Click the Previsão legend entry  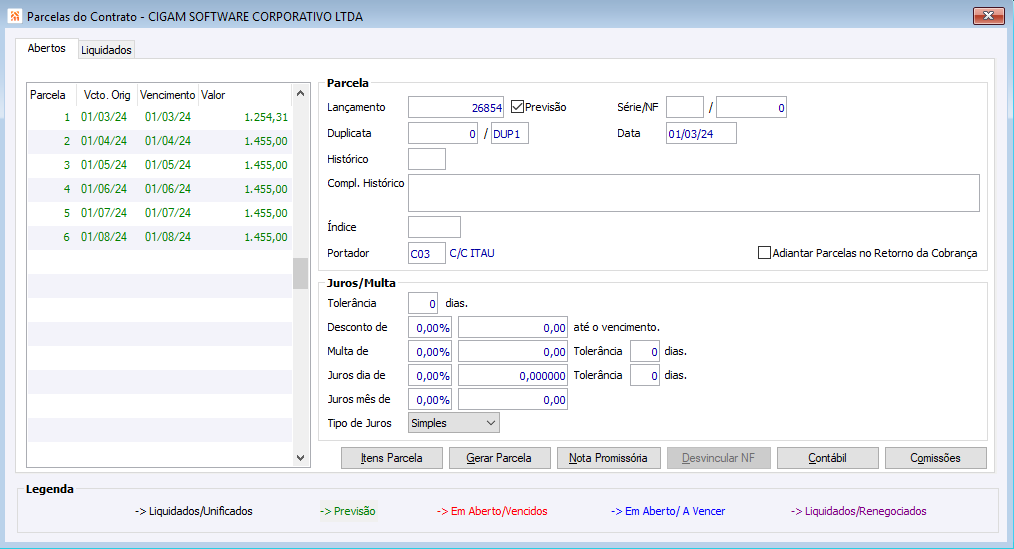(x=348, y=511)
